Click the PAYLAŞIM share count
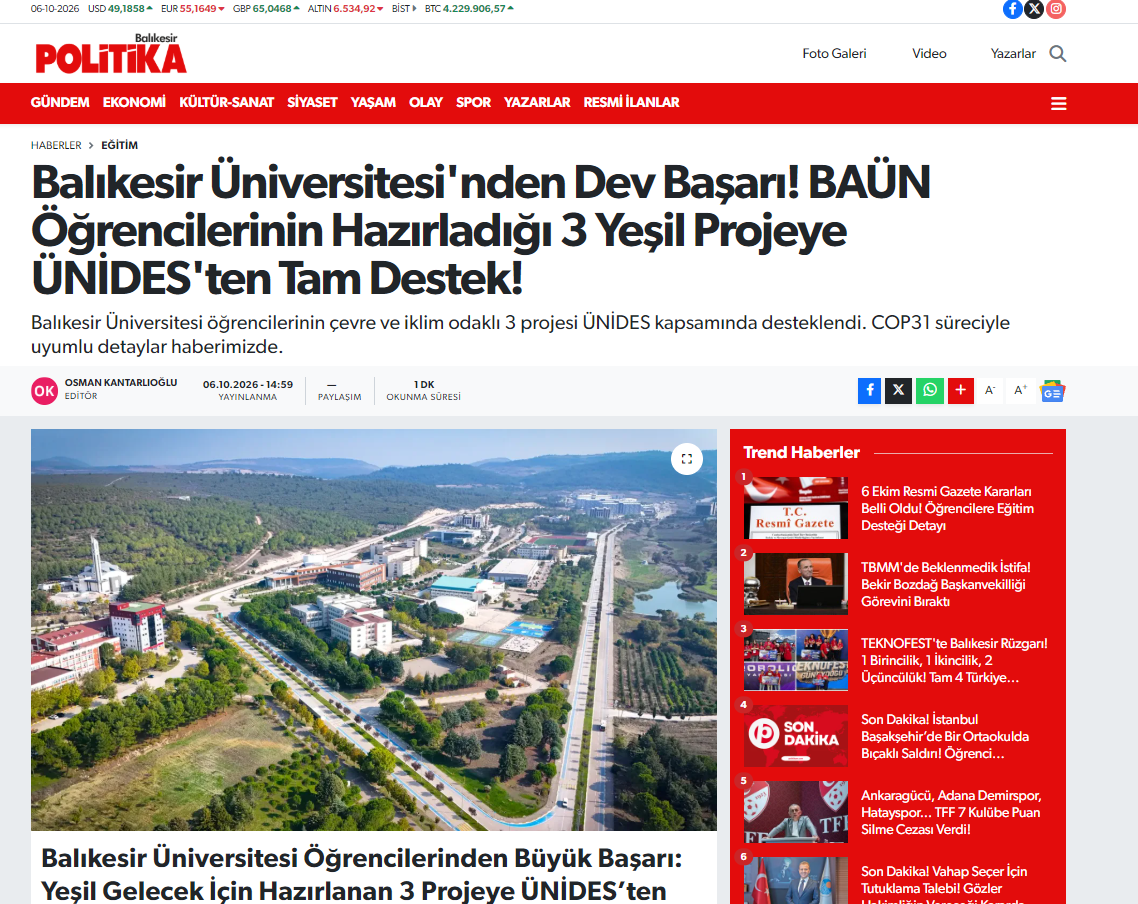The width and height of the screenshot is (1138, 904). coord(339,391)
